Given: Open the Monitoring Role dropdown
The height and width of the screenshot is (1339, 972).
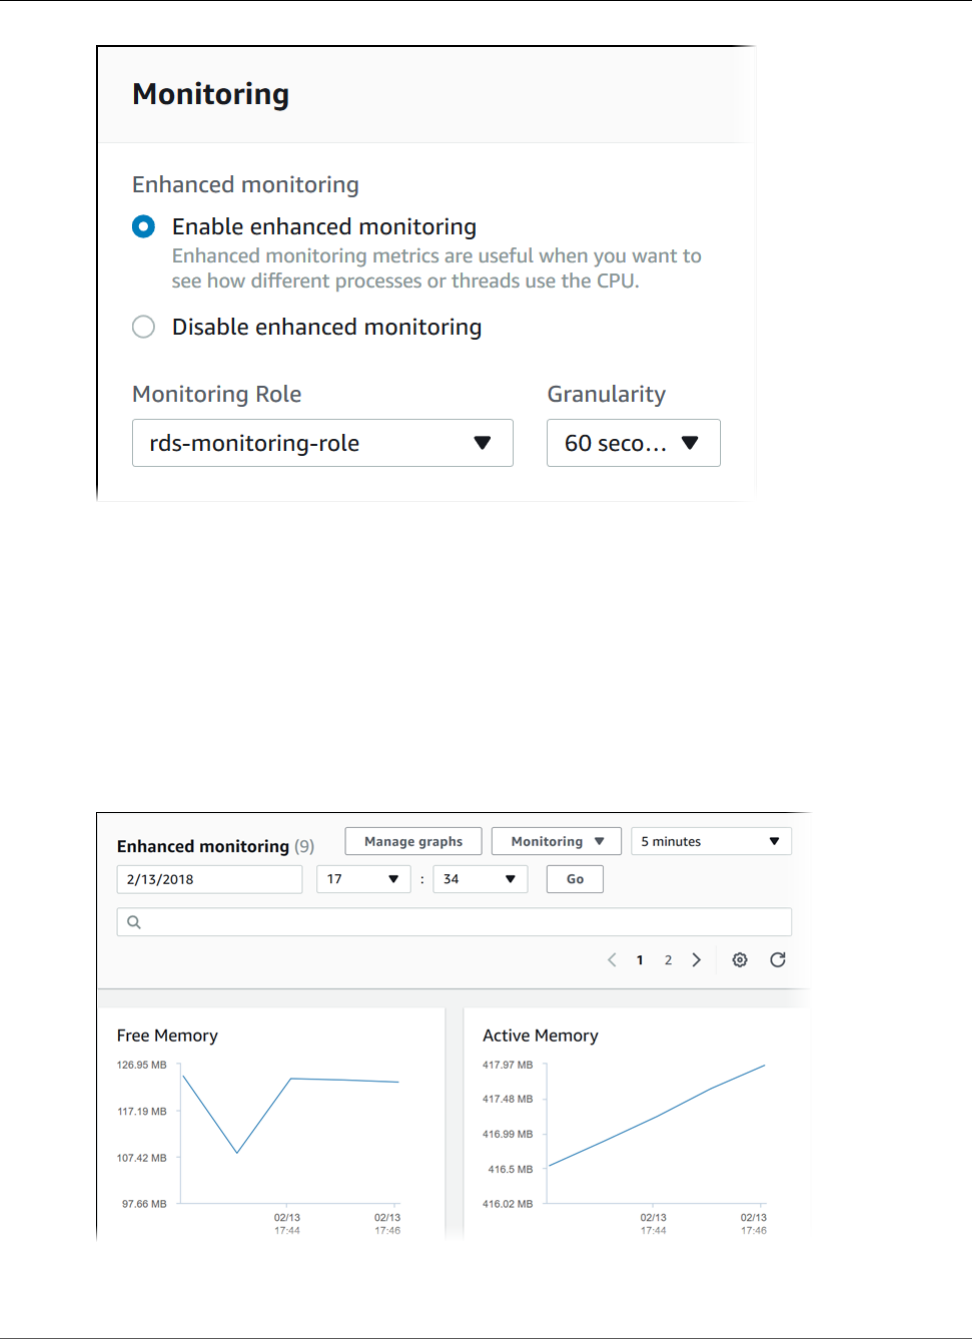Looking at the screenshot, I should pyautogui.click(x=322, y=443).
